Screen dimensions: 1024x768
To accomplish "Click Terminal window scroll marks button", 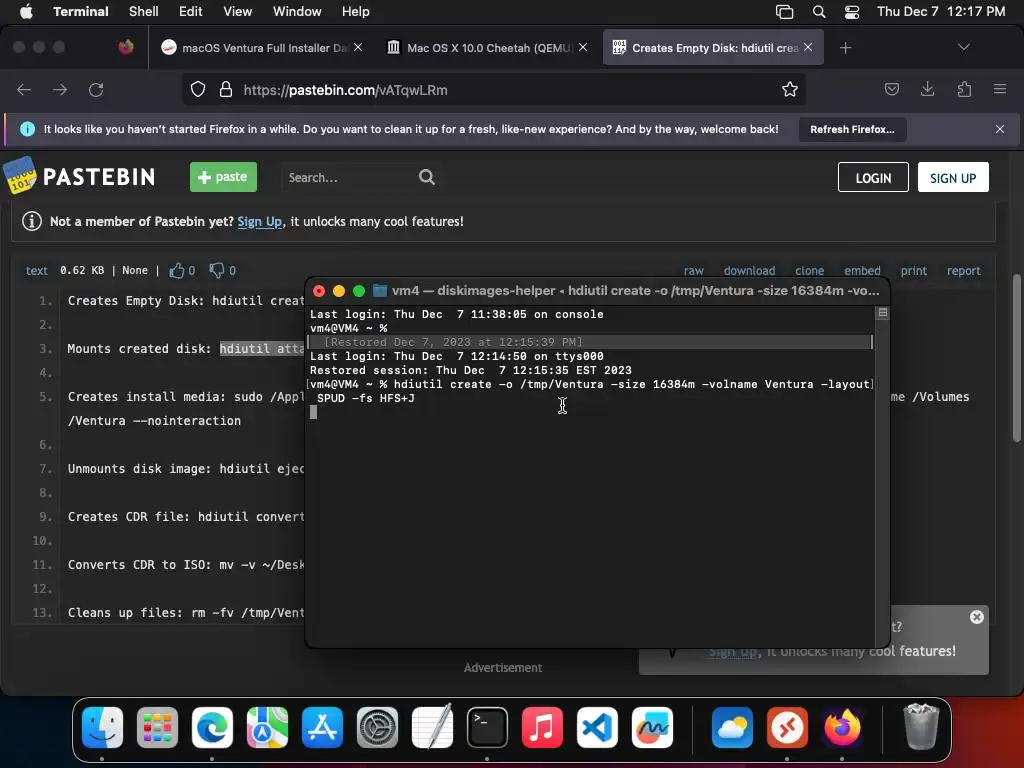I will pos(882,313).
